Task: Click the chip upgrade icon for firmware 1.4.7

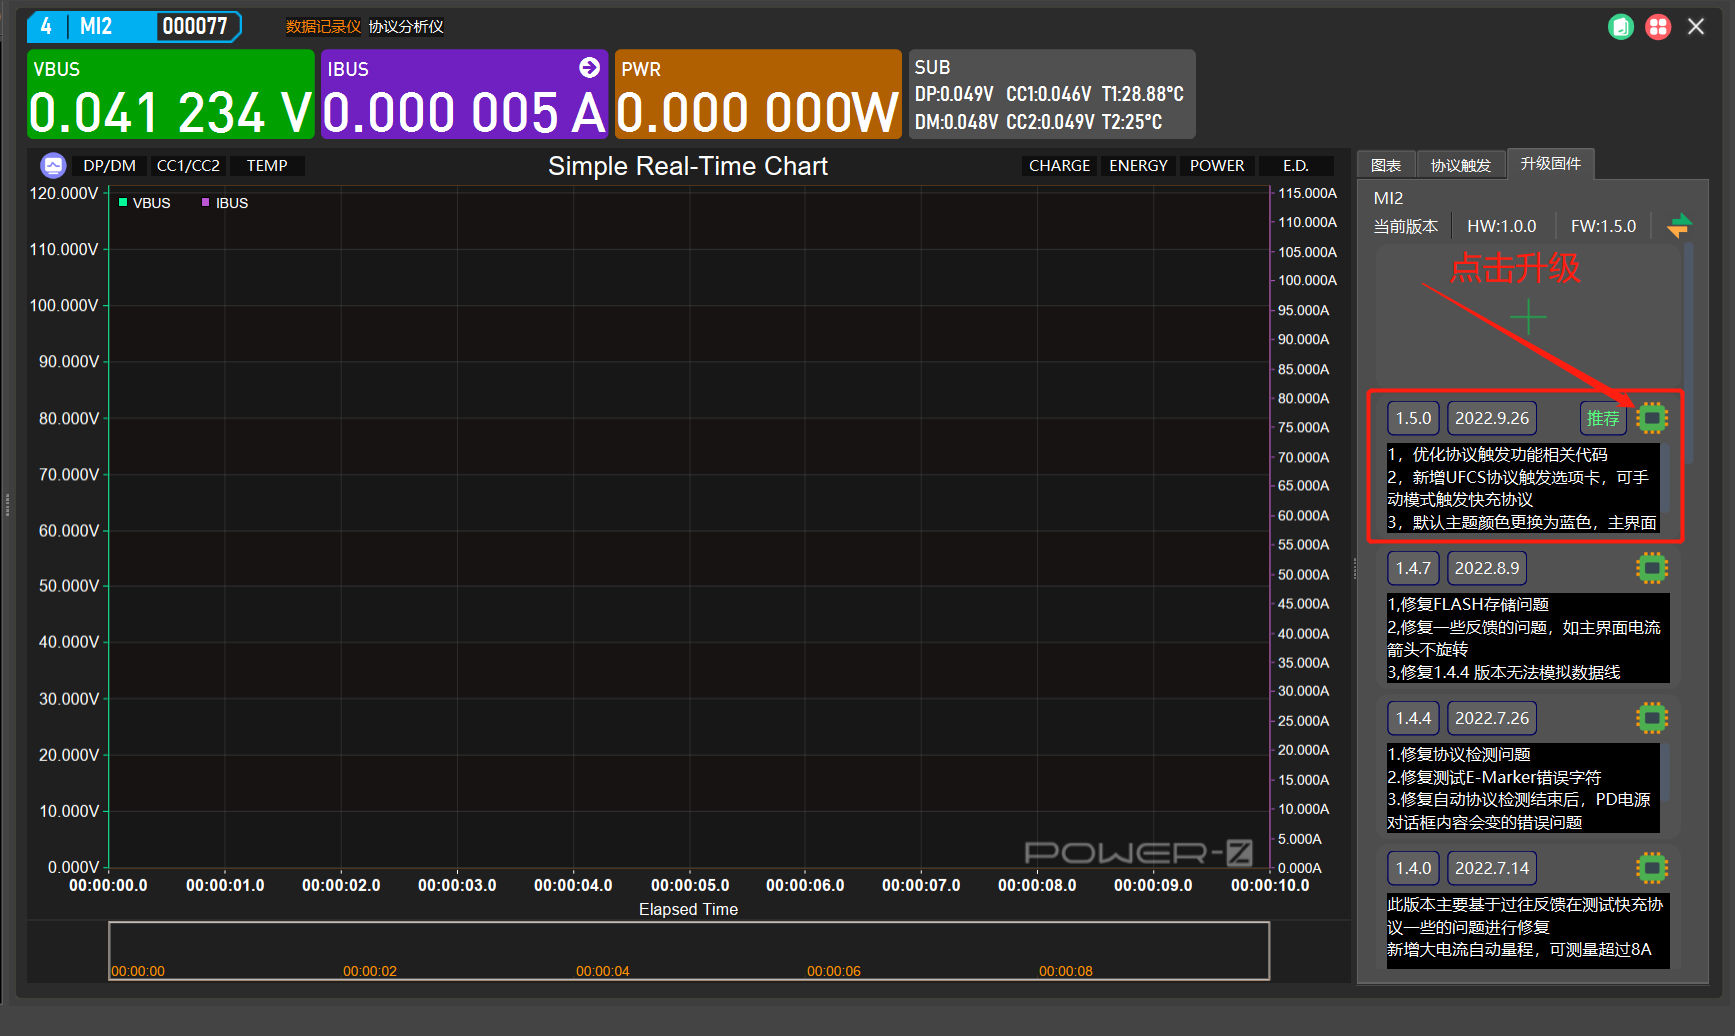Action: [x=1652, y=568]
